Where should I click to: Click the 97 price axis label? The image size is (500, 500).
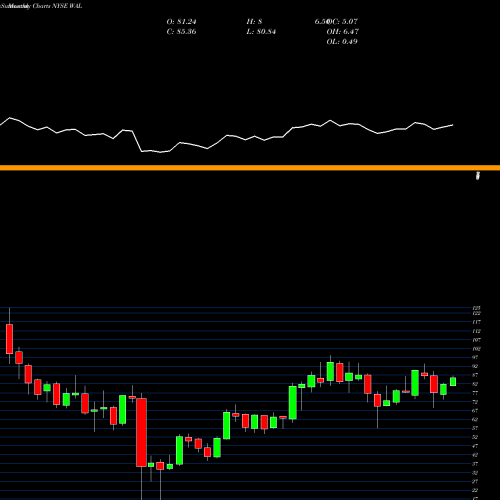pyautogui.click(x=475, y=357)
